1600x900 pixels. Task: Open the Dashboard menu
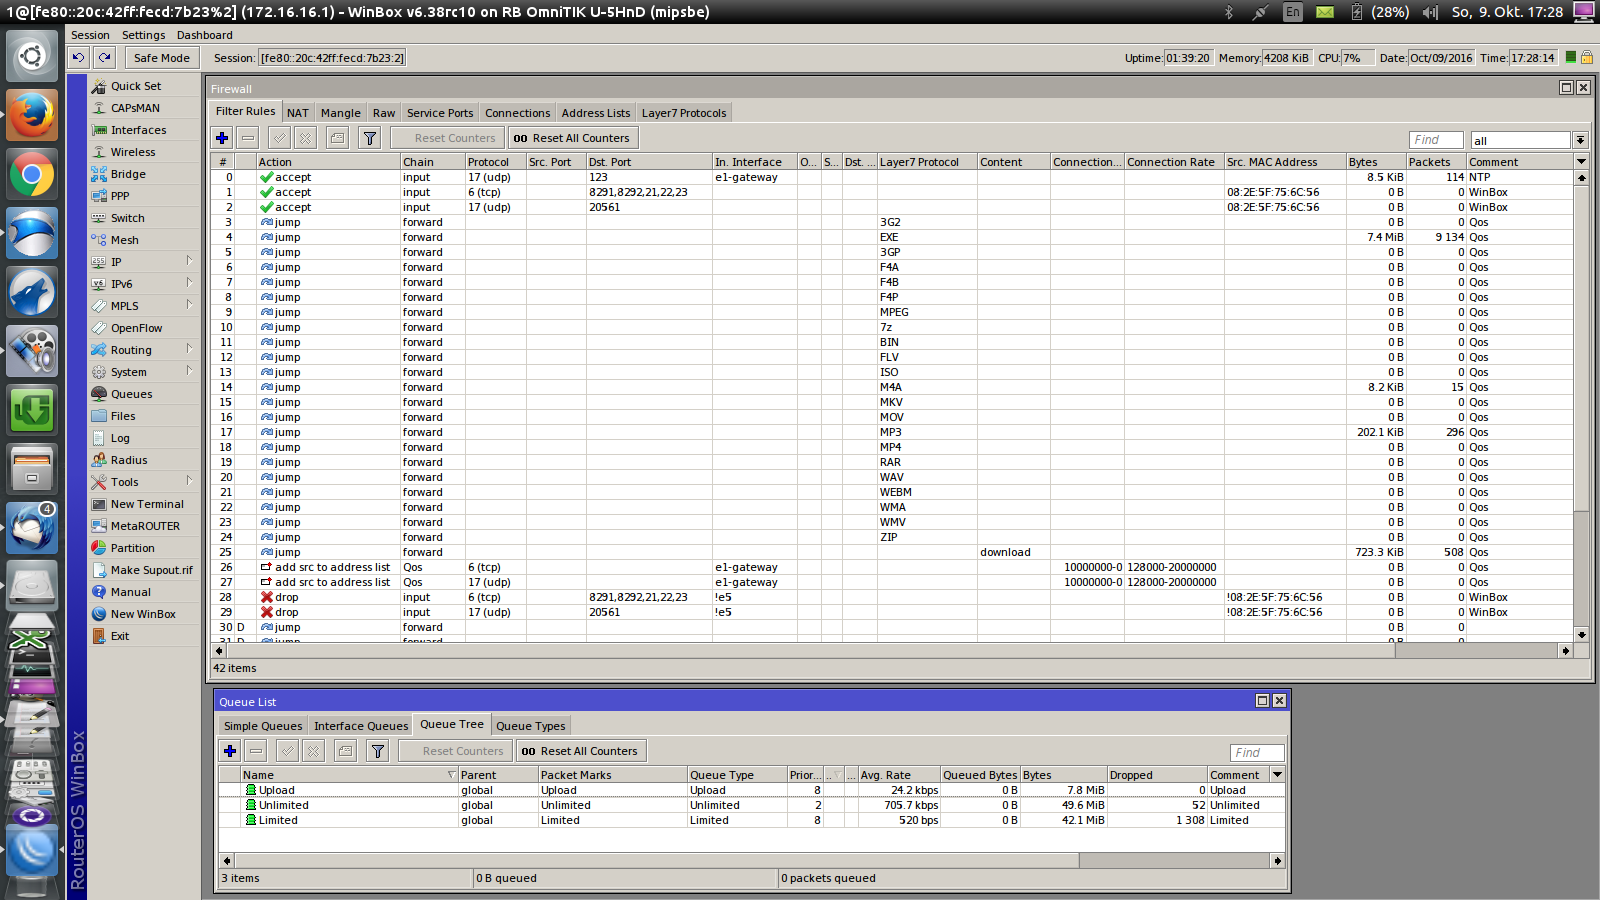[x=205, y=35]
